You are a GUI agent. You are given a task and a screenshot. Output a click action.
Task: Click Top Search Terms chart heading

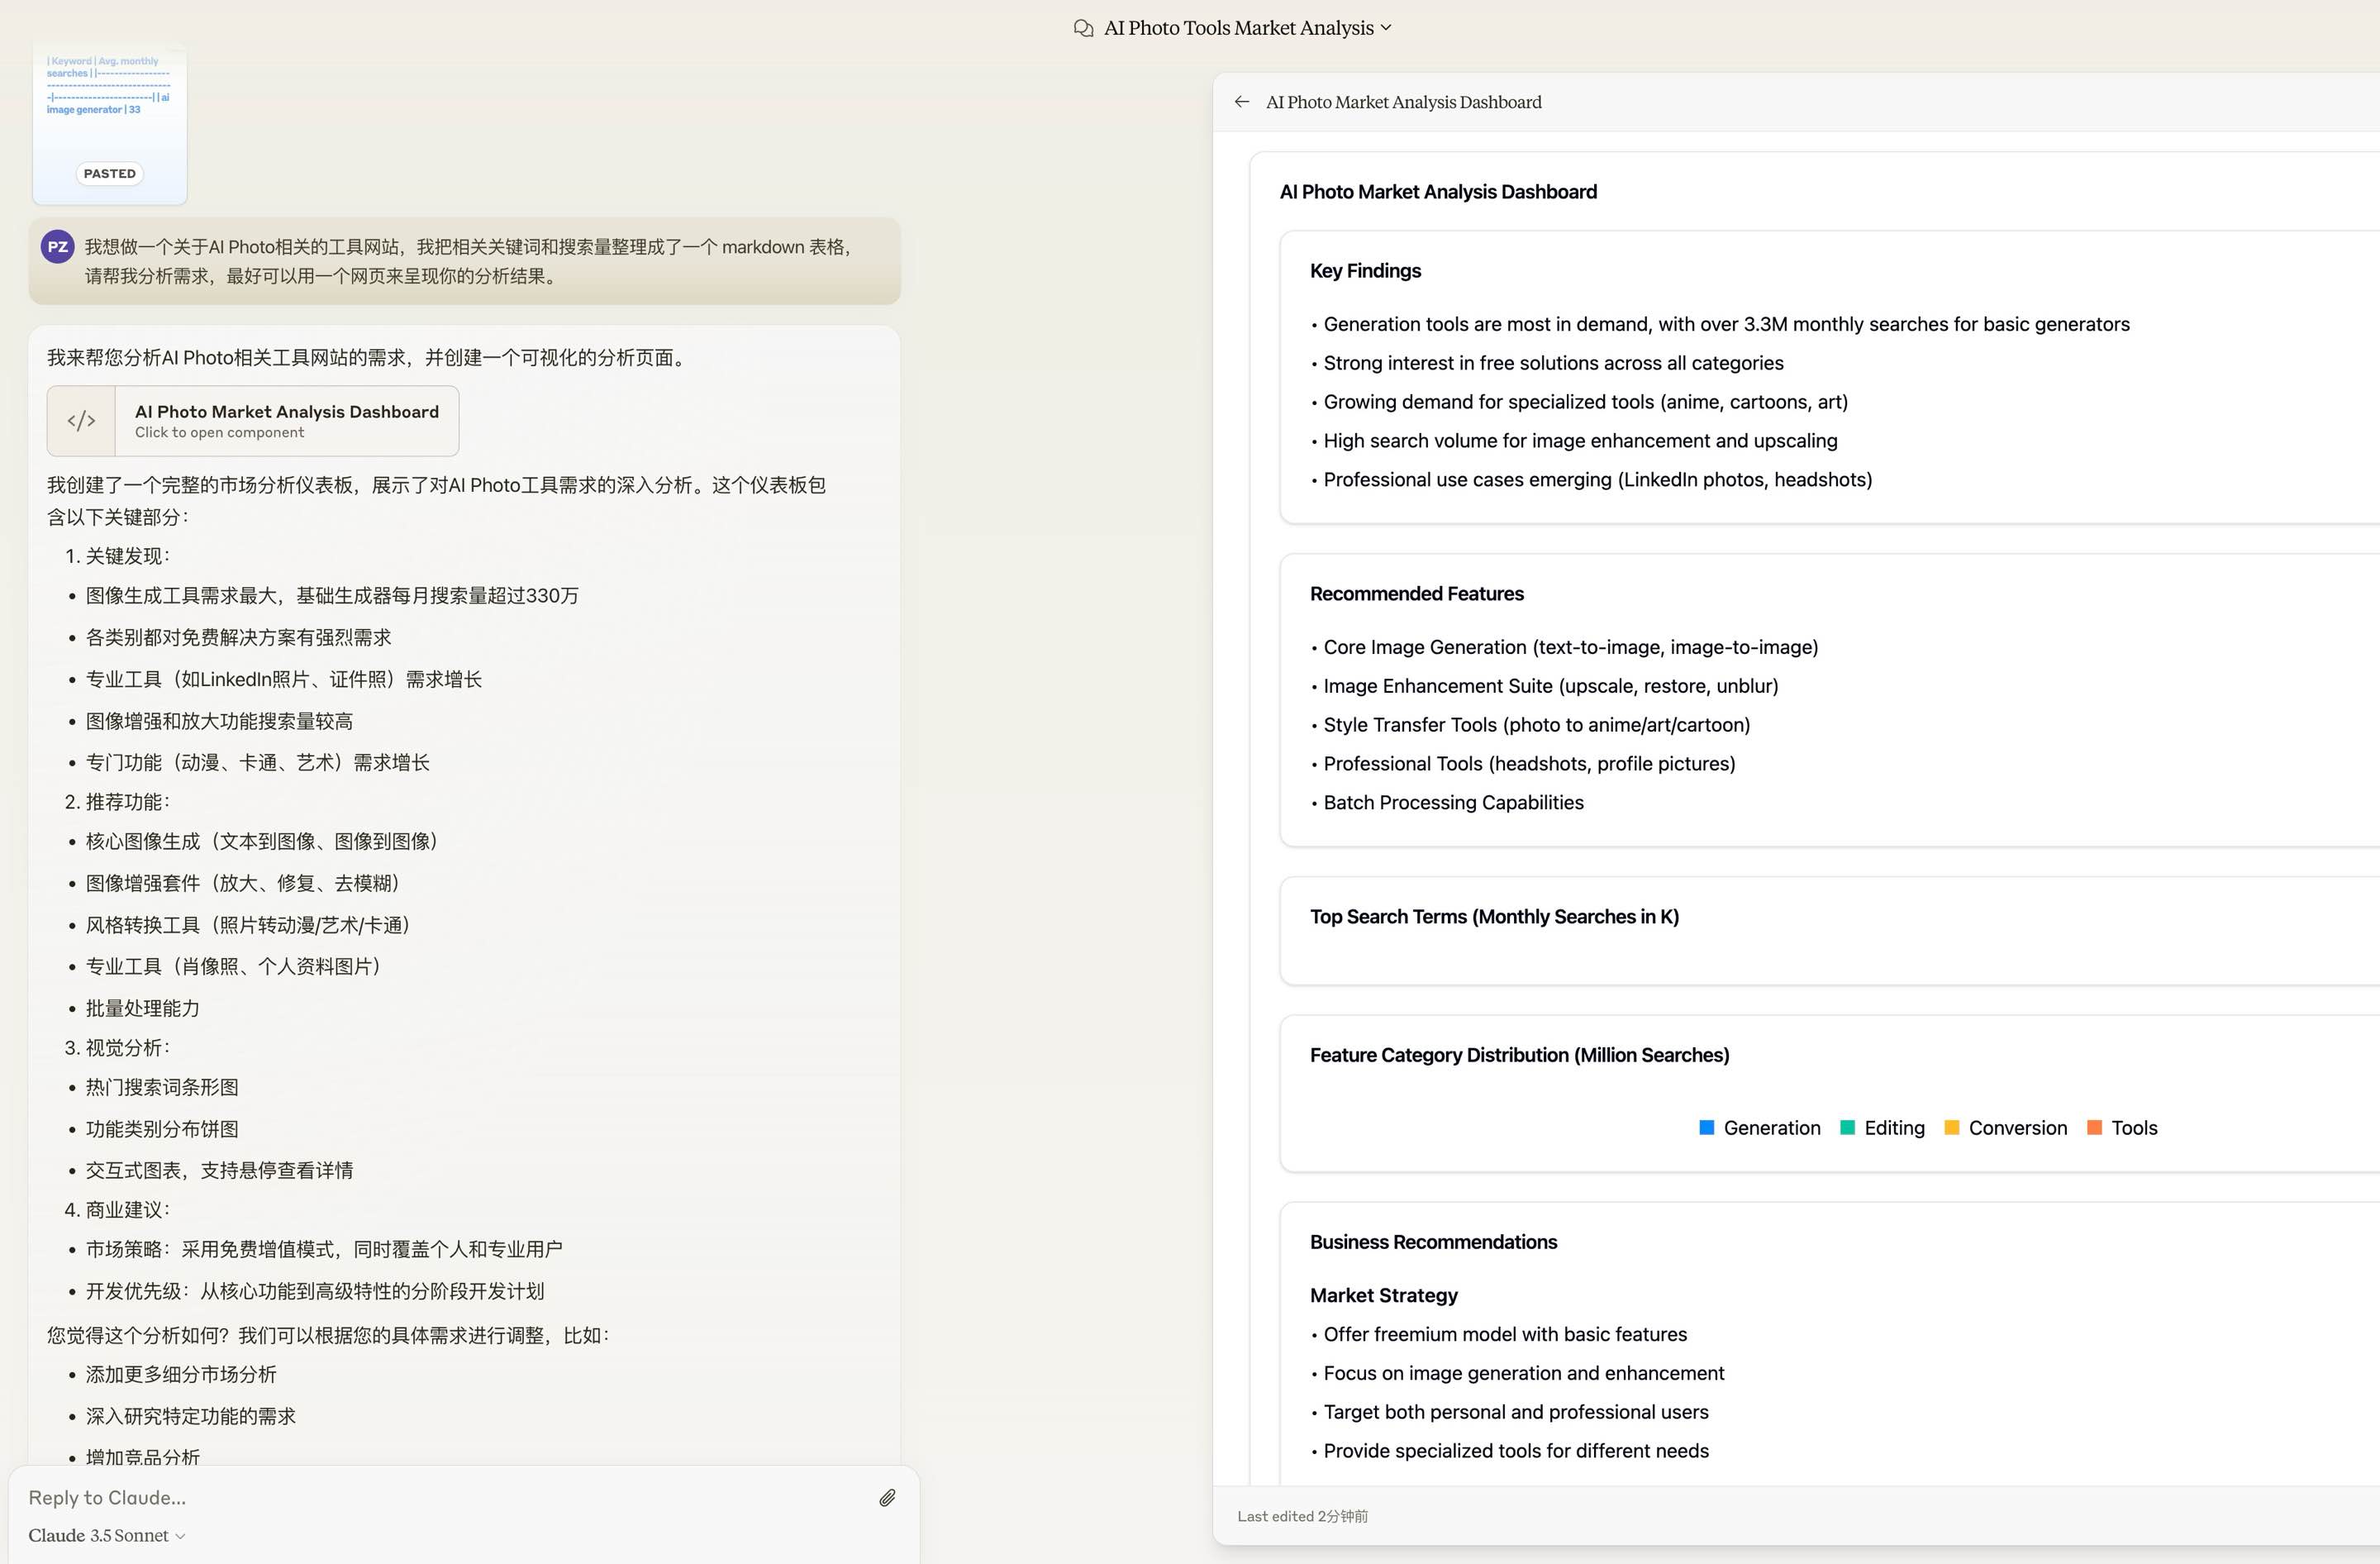point(1494,917)
